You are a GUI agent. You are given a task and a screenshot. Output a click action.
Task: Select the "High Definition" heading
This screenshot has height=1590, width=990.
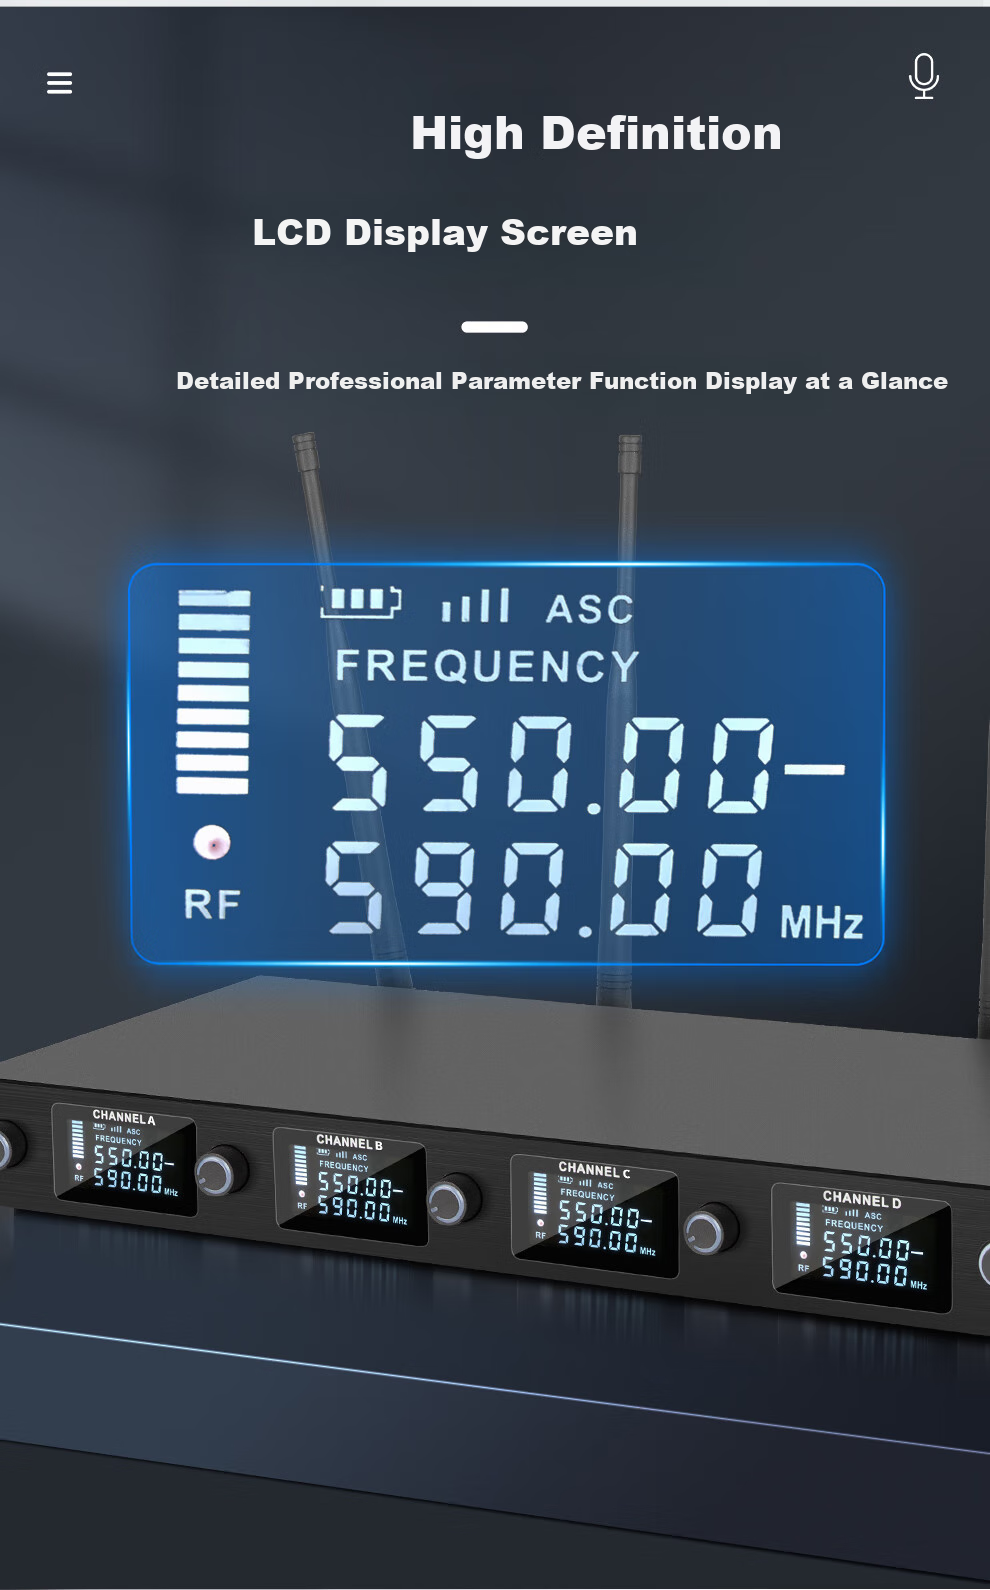click(596, 134)
